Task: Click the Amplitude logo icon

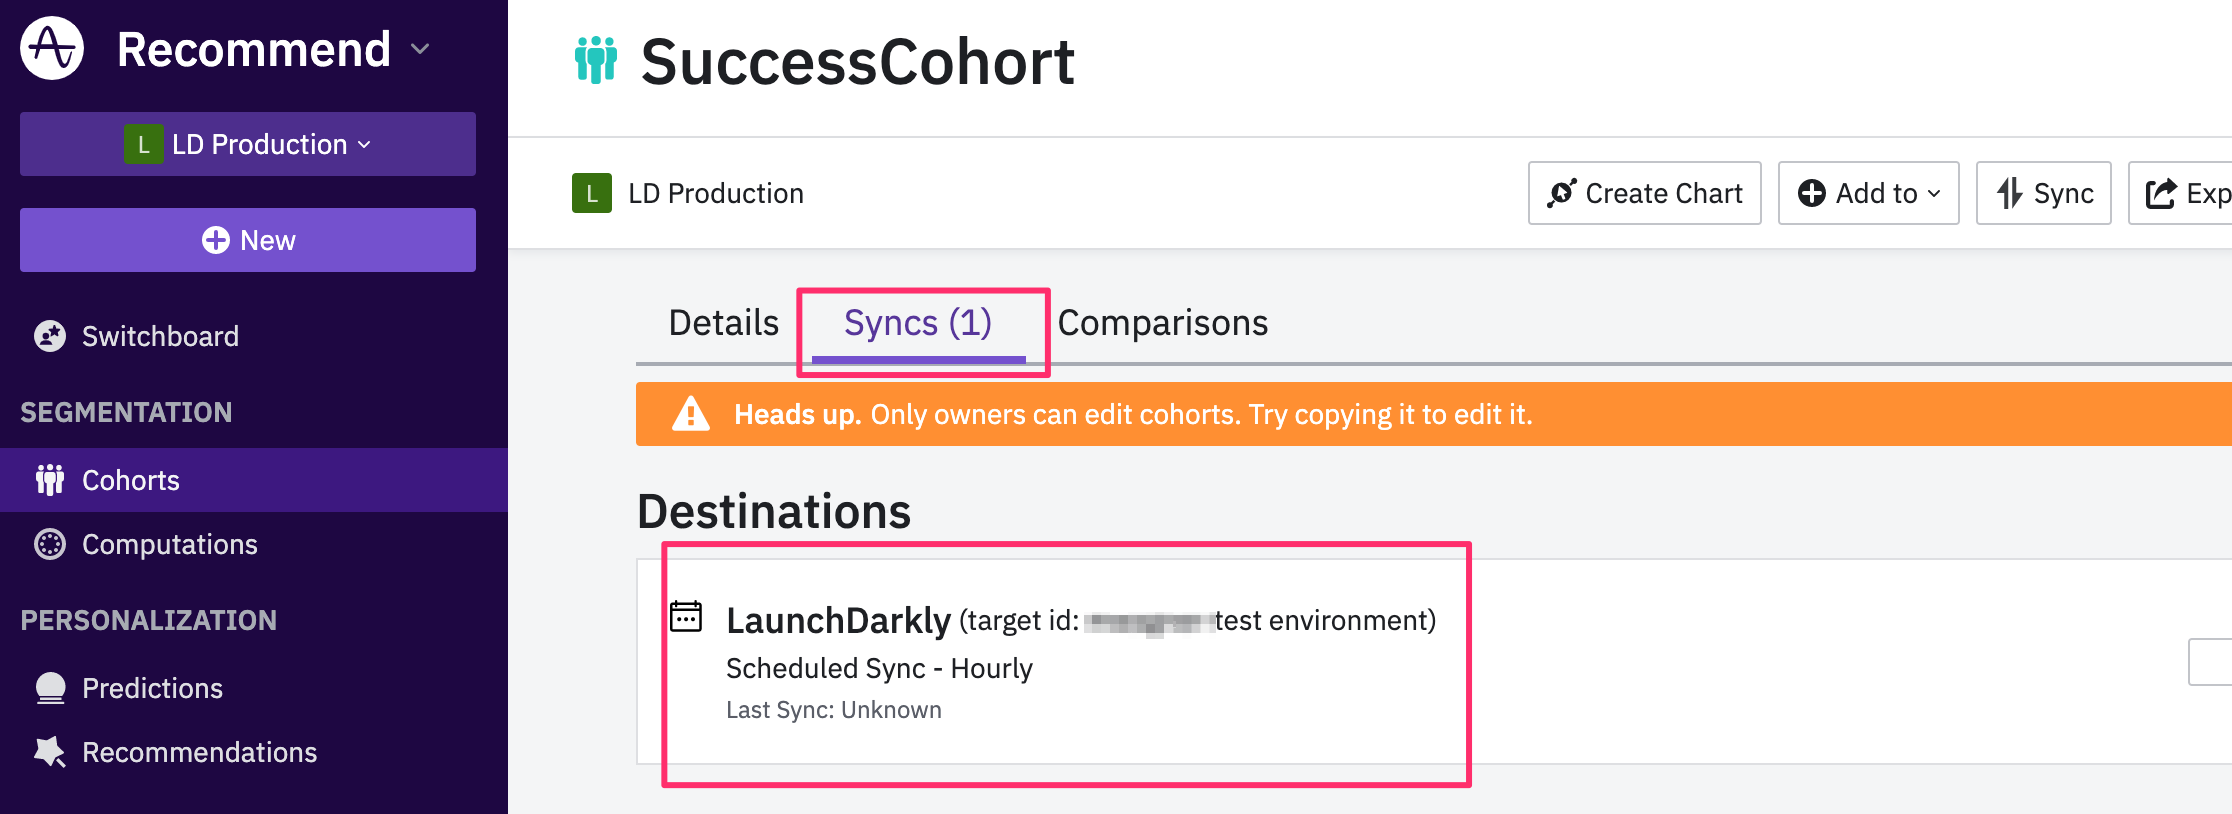Action: [52, 48]
